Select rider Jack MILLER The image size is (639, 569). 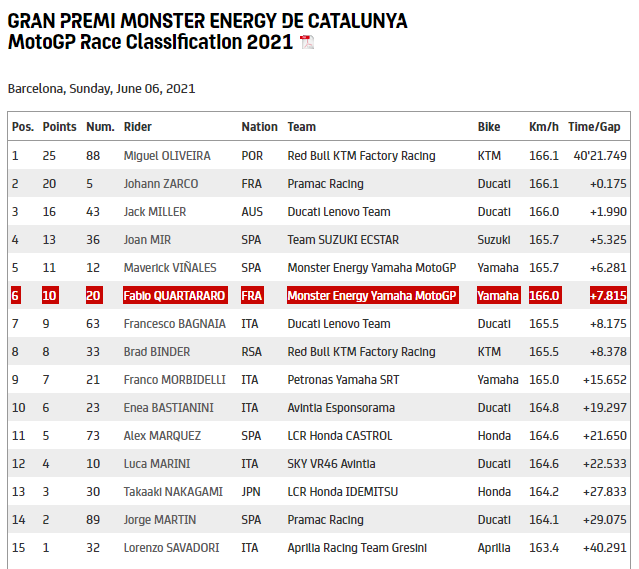[x=157, y=212]
